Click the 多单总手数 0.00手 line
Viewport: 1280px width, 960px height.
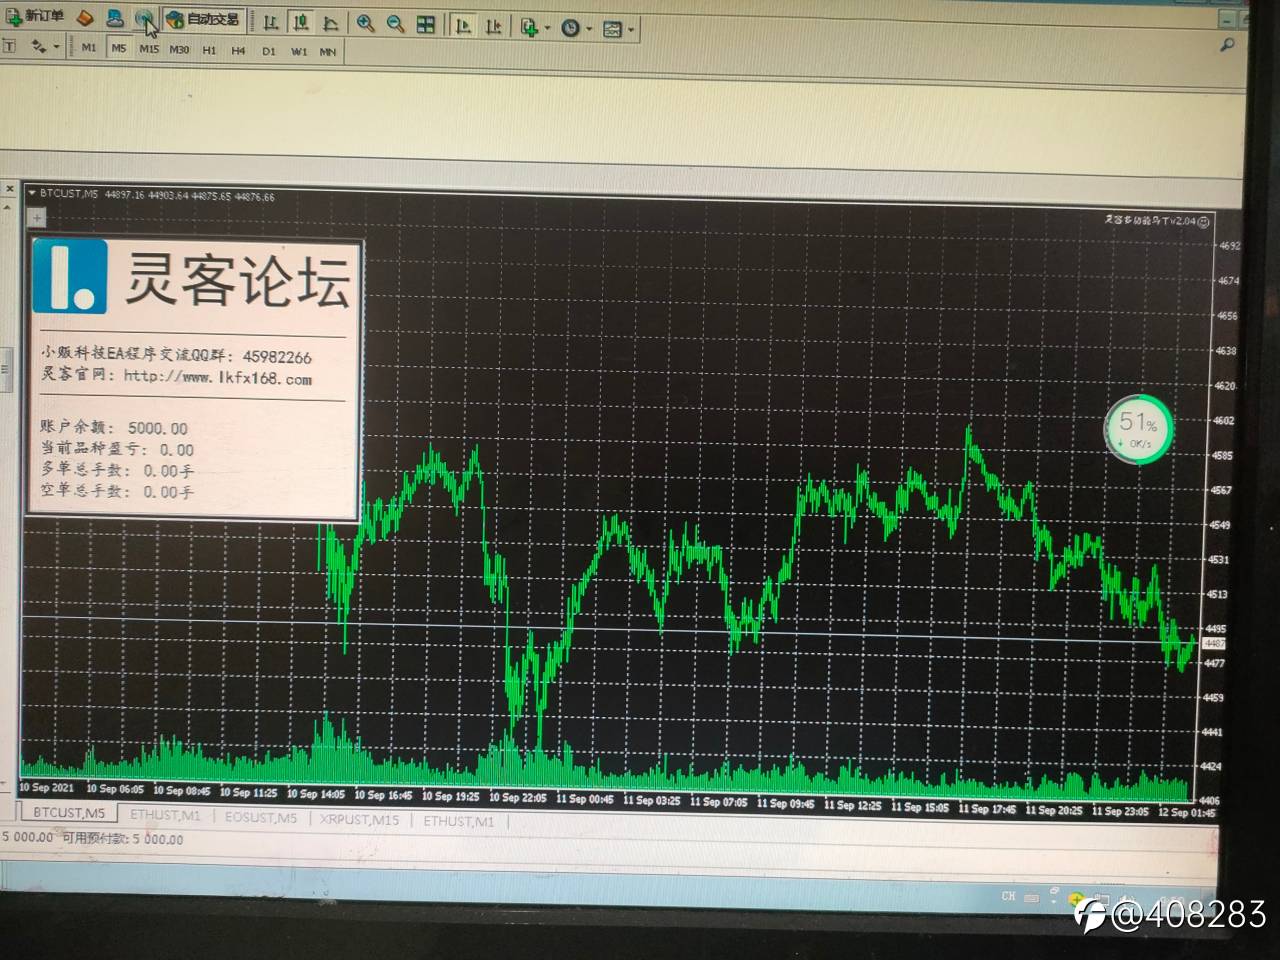(x=116, y=470)
